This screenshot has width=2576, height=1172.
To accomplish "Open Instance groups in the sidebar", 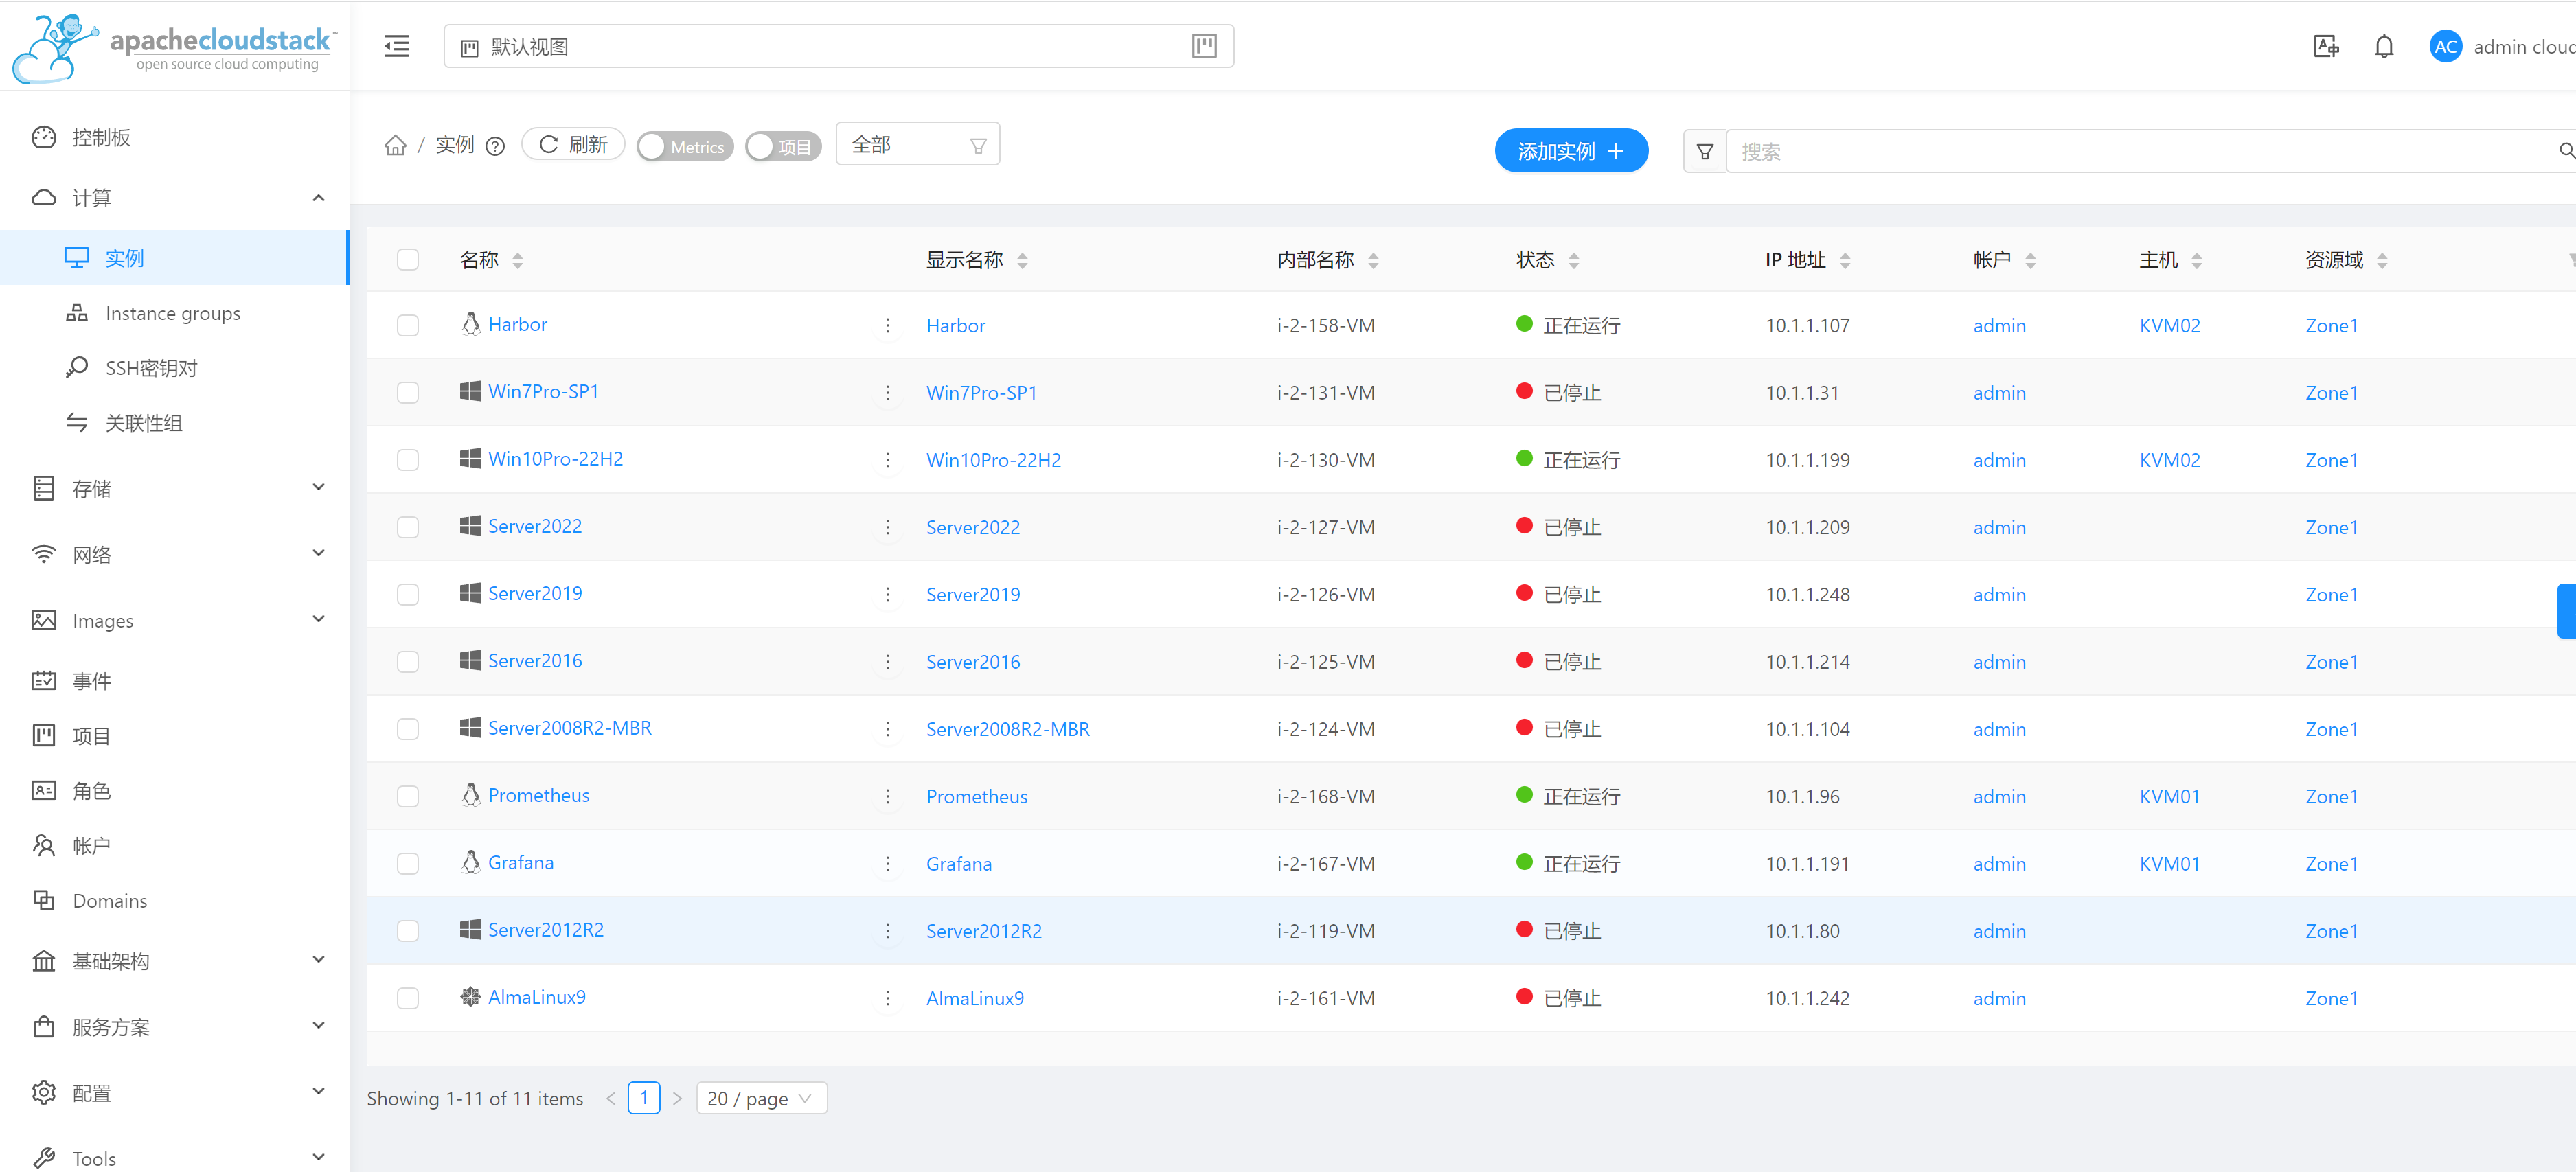I will click(x=175, y=313).
